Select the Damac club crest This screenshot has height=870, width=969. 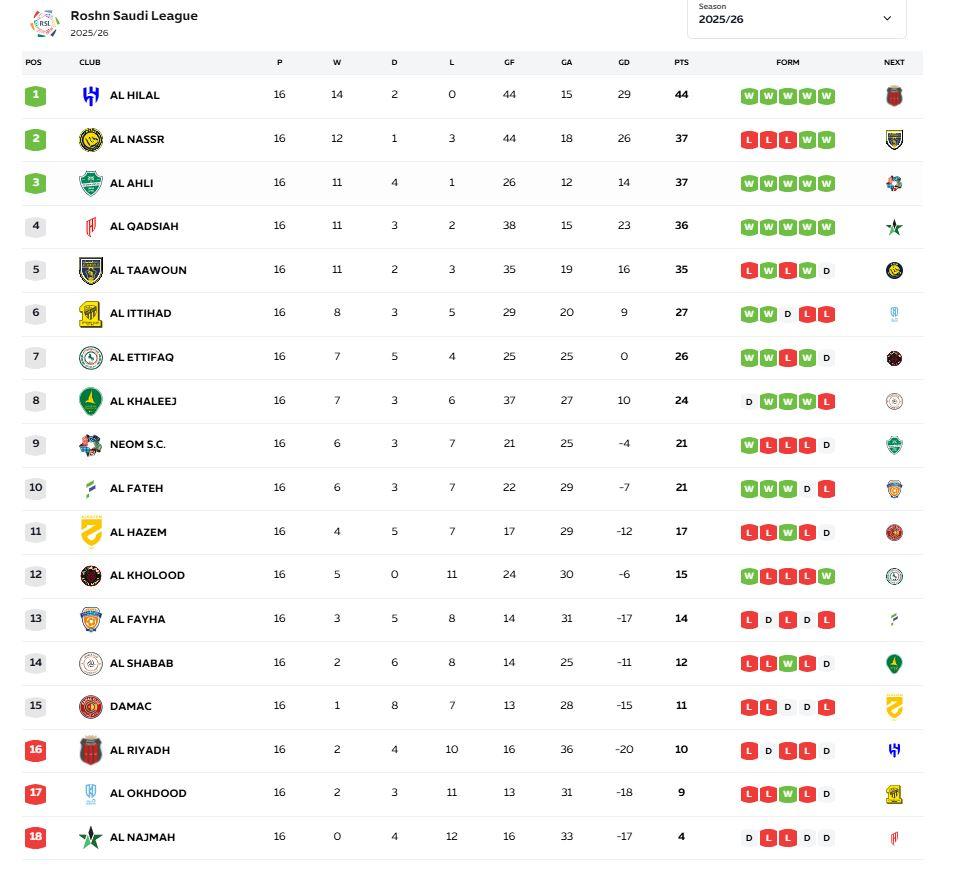tap(88, 706)
